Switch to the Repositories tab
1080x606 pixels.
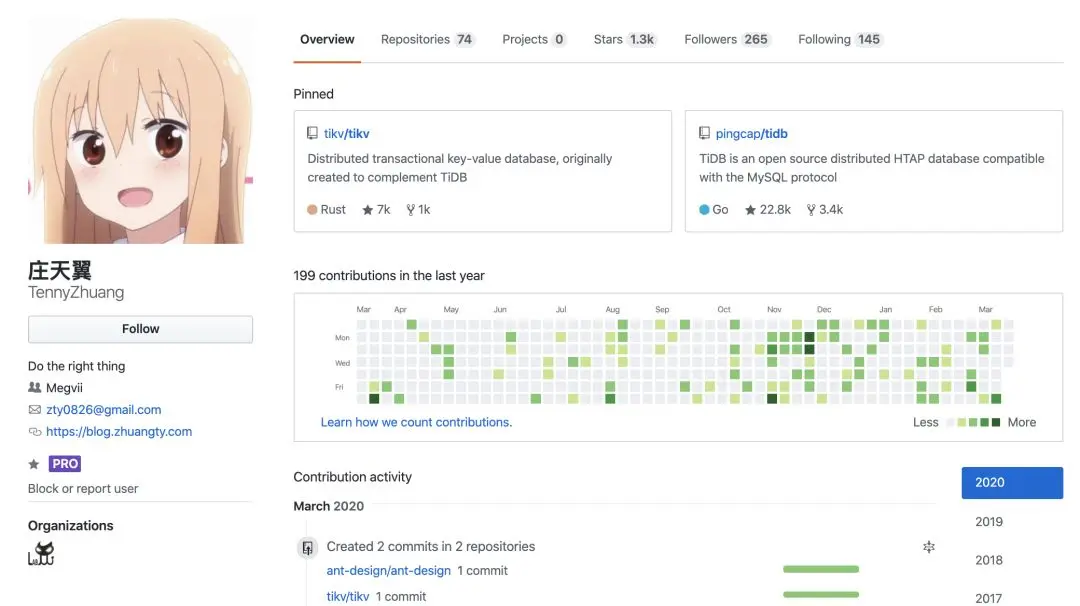tap(427, 39)
